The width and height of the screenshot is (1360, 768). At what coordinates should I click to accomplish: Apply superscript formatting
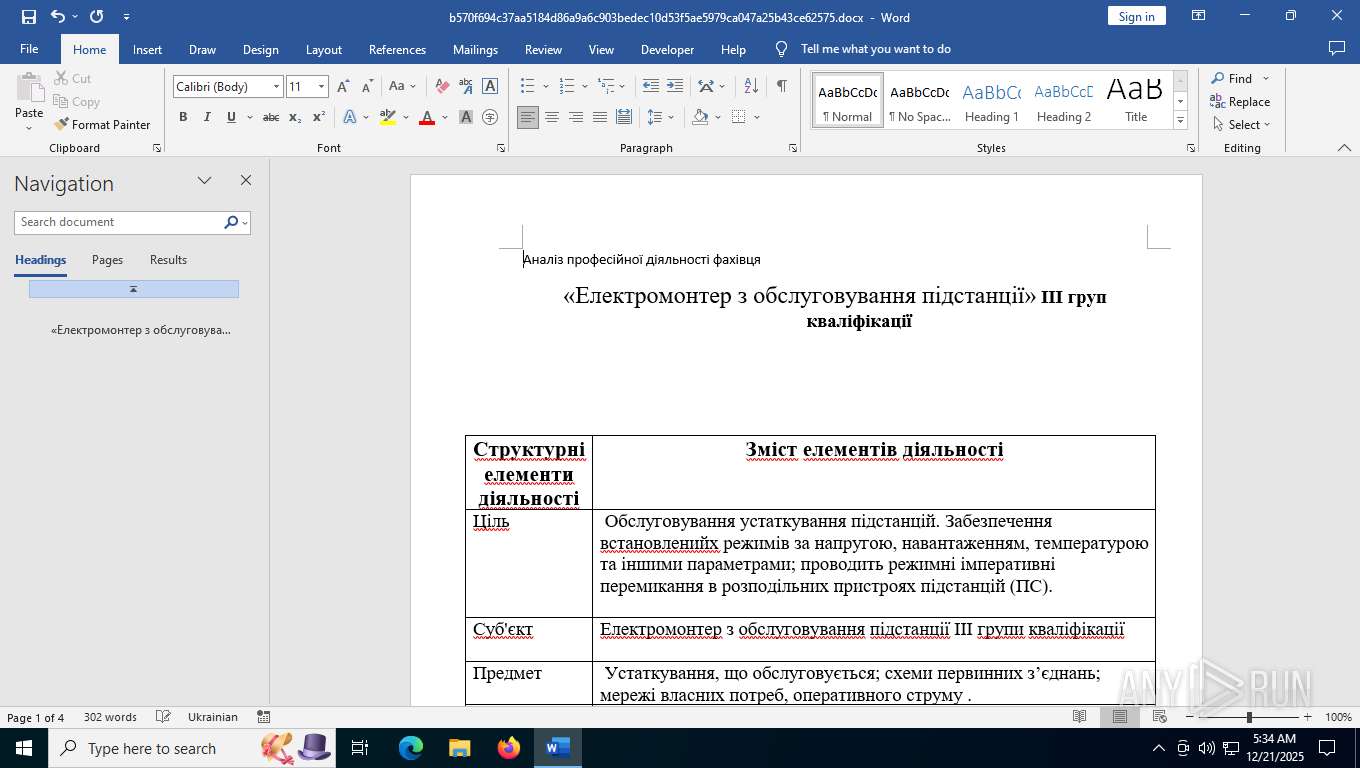(x=319, y=118)
